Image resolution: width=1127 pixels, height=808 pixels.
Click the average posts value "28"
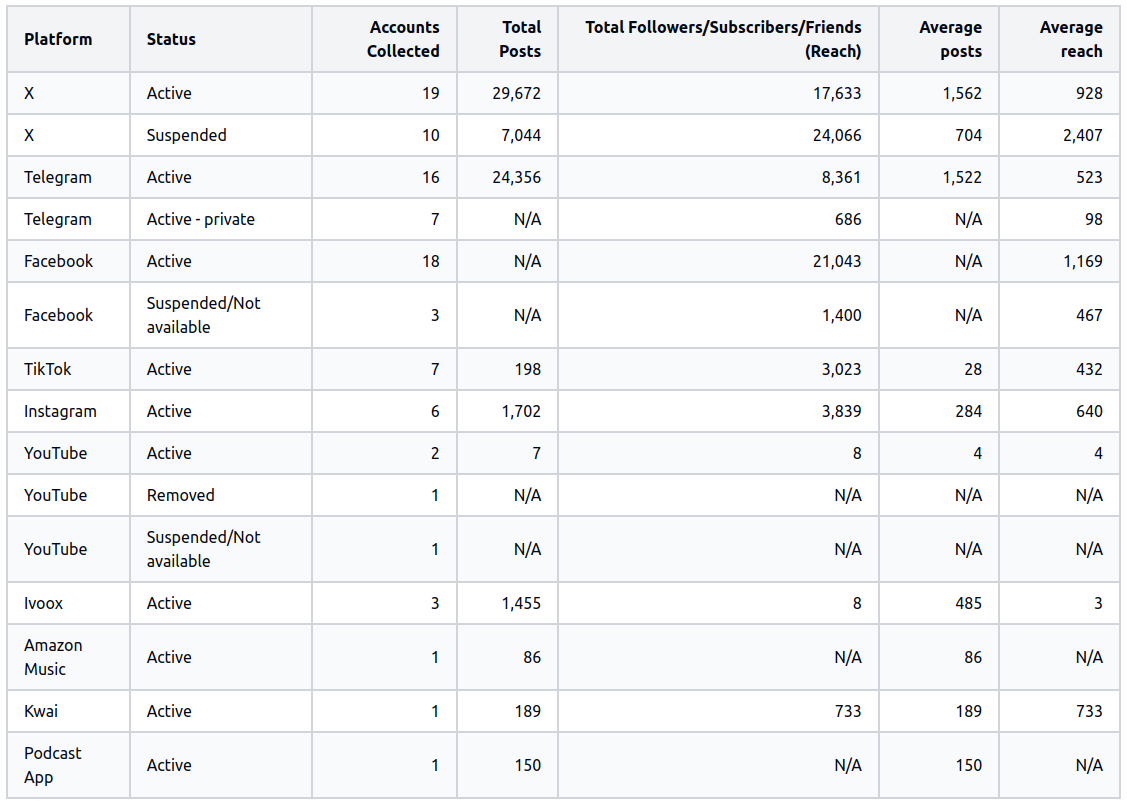tap(973, 369)
